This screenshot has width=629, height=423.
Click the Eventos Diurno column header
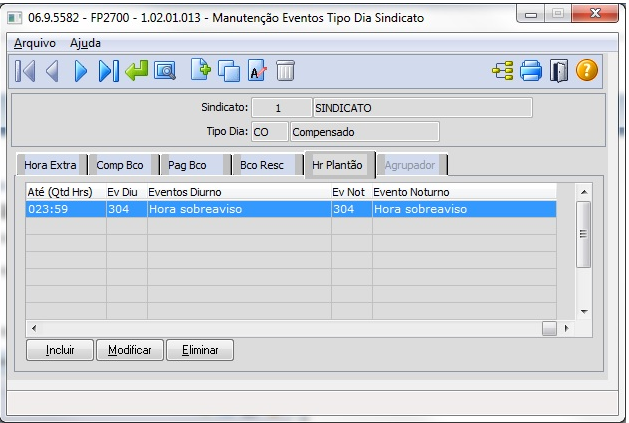pos(239,192)
